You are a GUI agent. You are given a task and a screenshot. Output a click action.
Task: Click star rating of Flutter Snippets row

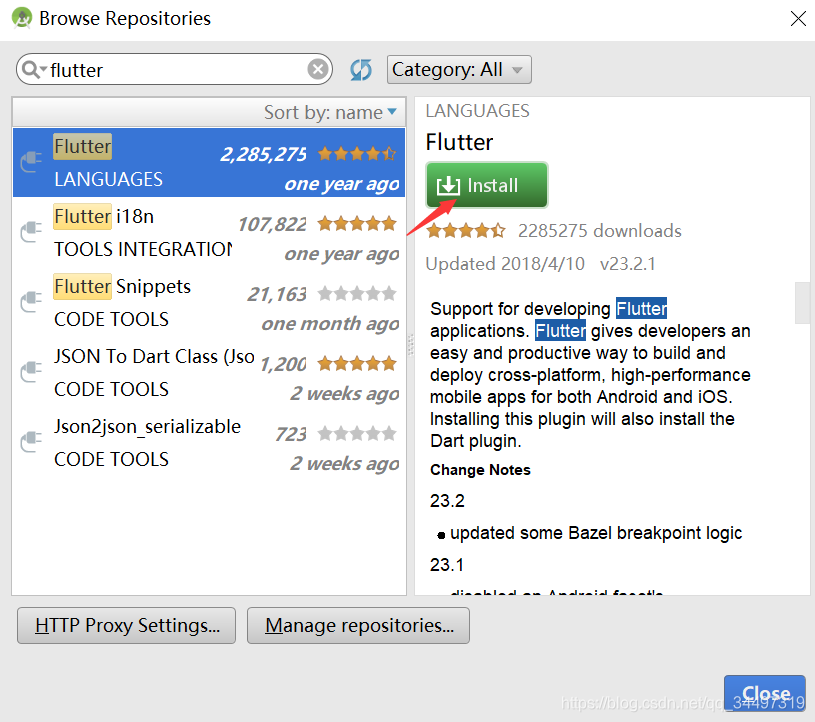(x=357, y=294)
